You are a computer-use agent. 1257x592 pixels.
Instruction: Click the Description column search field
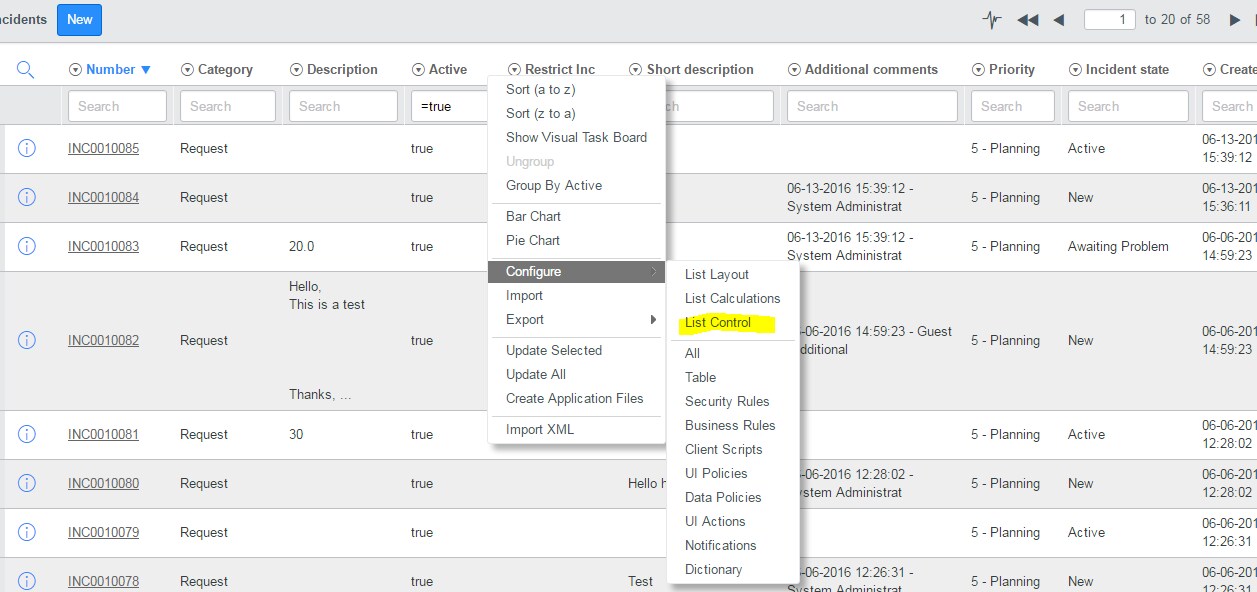(343, 106)
